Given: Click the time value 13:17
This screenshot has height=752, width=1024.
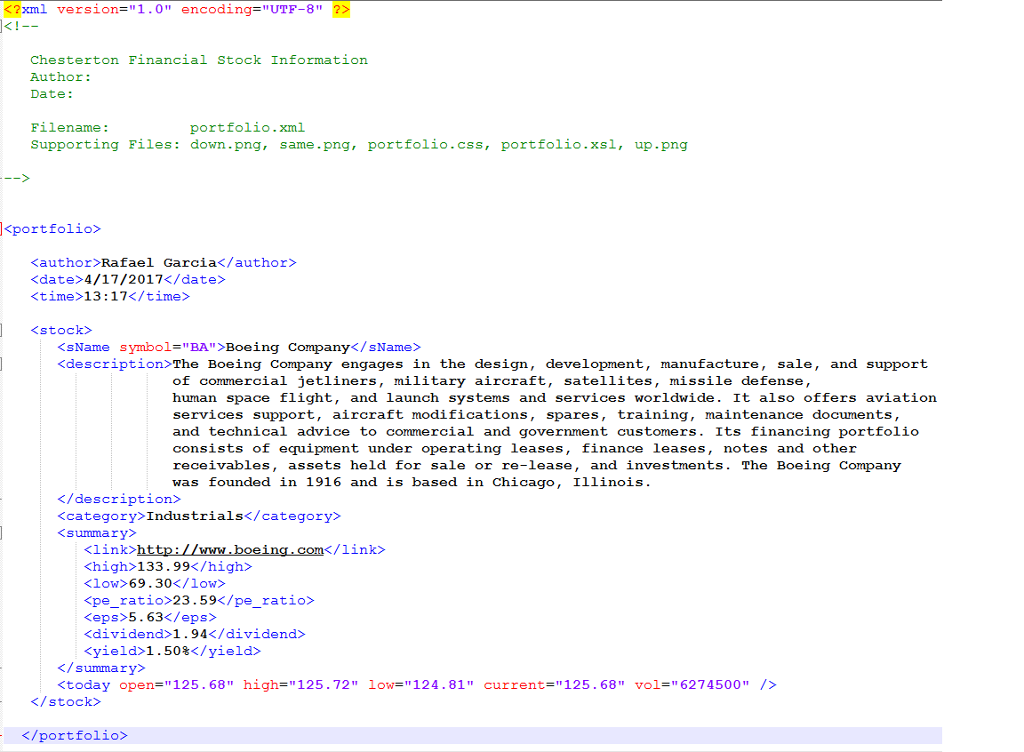Looking at the screenshot, I should coord(105,296).
